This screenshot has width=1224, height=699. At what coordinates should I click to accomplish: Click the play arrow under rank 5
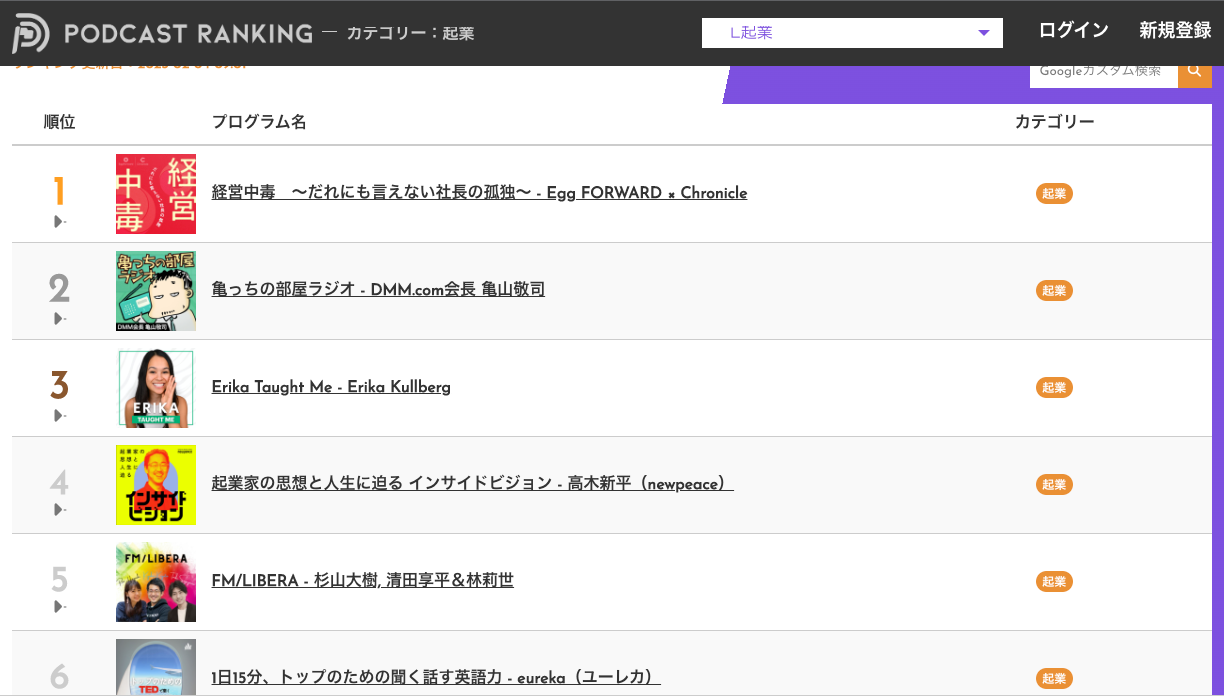59,607
